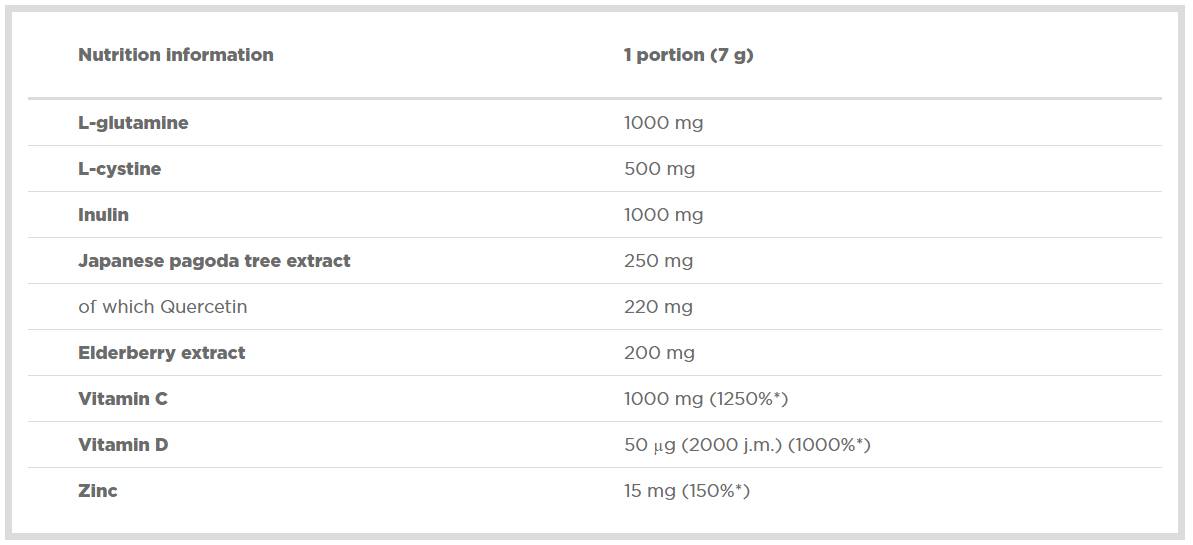1193x545 pixels.
Task: Select the 220 mg Quercetin value
Action: pos(658,307)
